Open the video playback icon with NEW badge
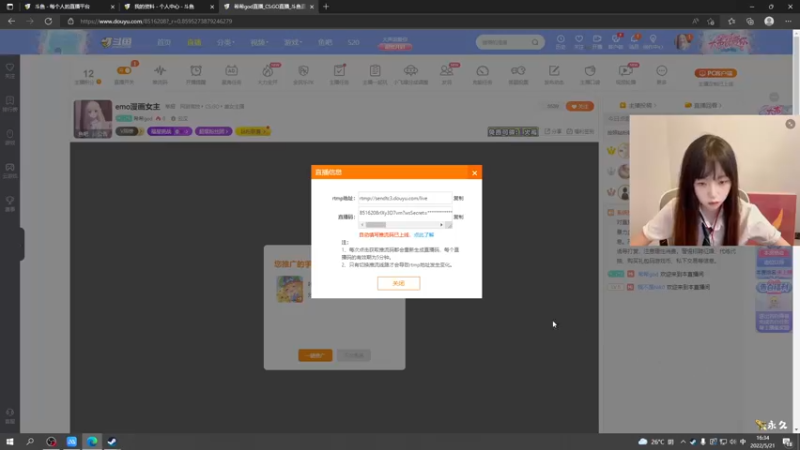The width and height of the screenshot is (800, 450). tap(626, 71)
